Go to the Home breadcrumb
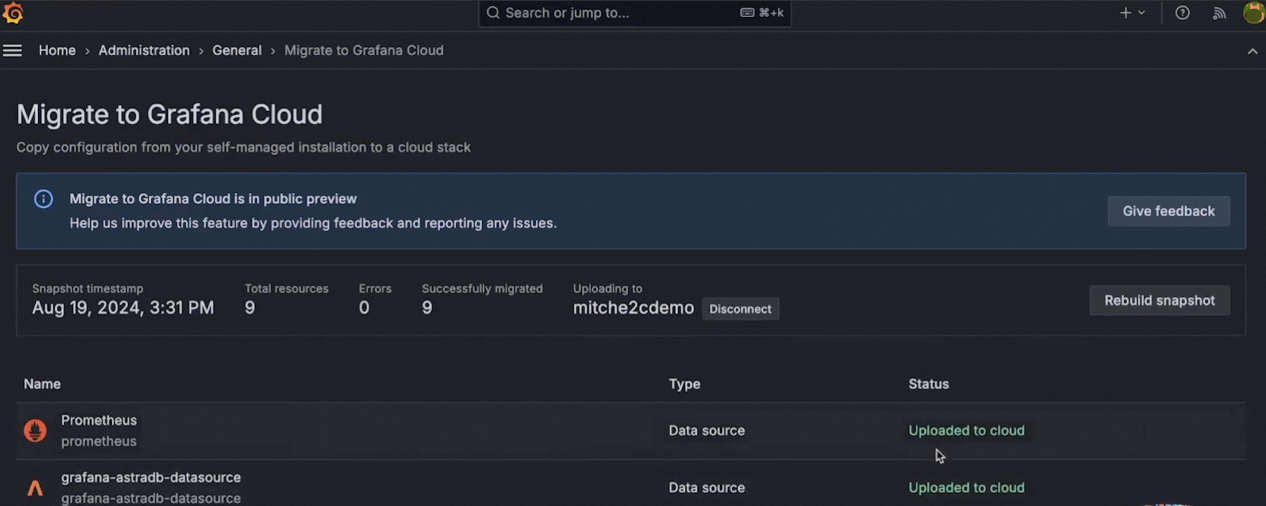This screenshot has height=506, width=1266. pos(57,50)
